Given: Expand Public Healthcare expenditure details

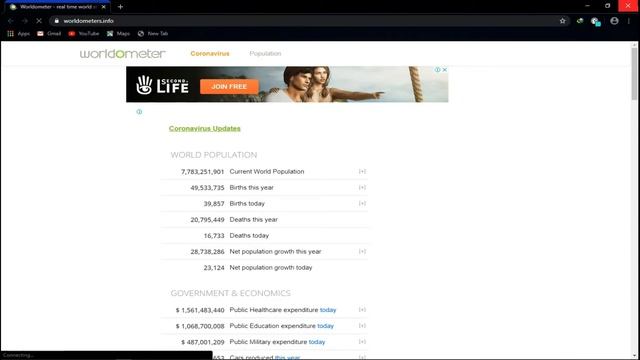Looking at the screenshot, I should [x=362, y=310].
